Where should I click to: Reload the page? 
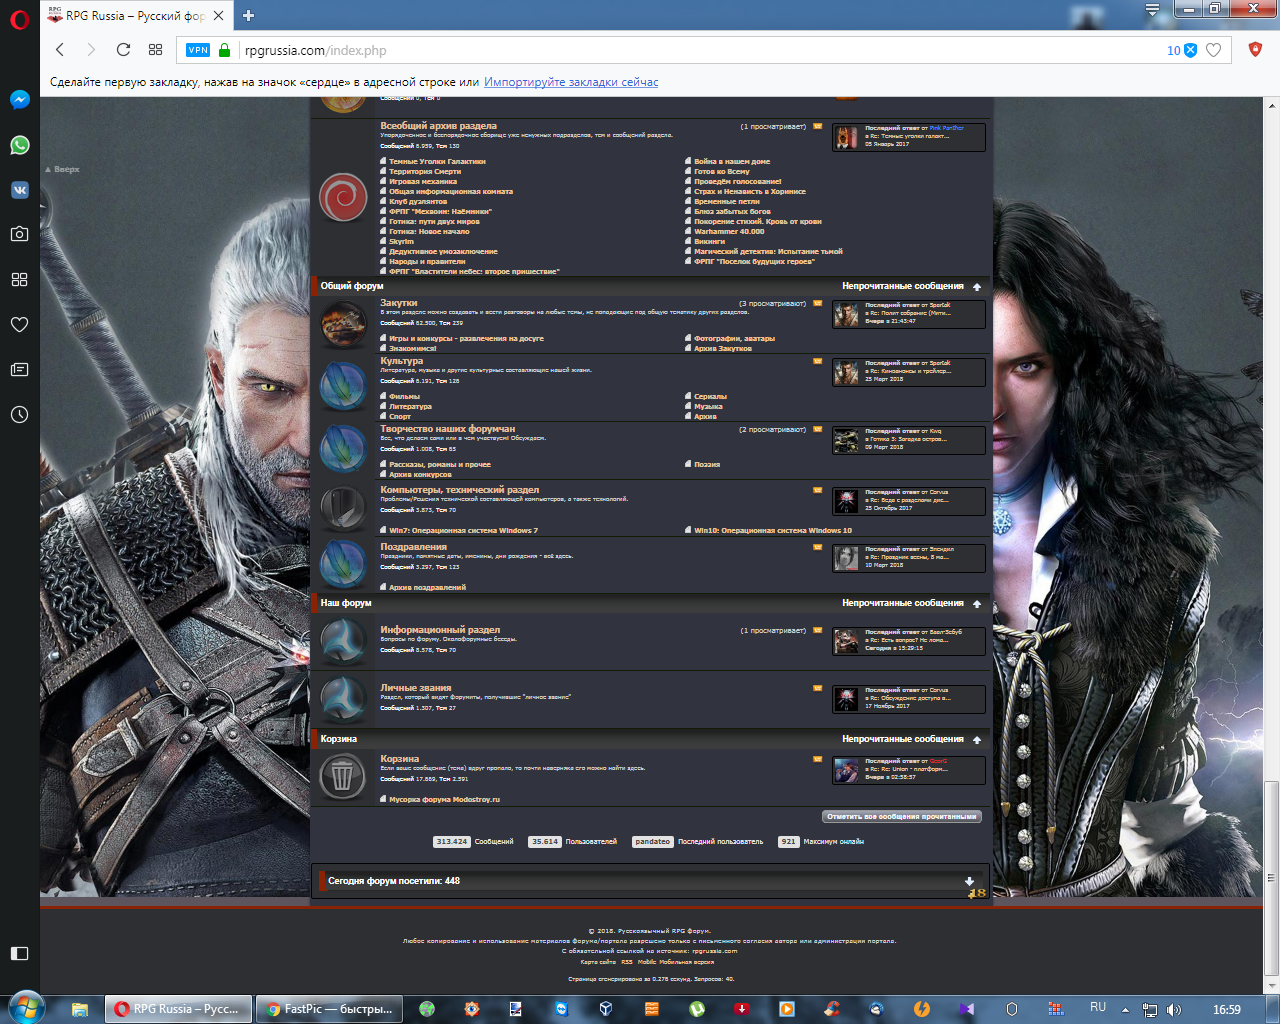(123, 50)
